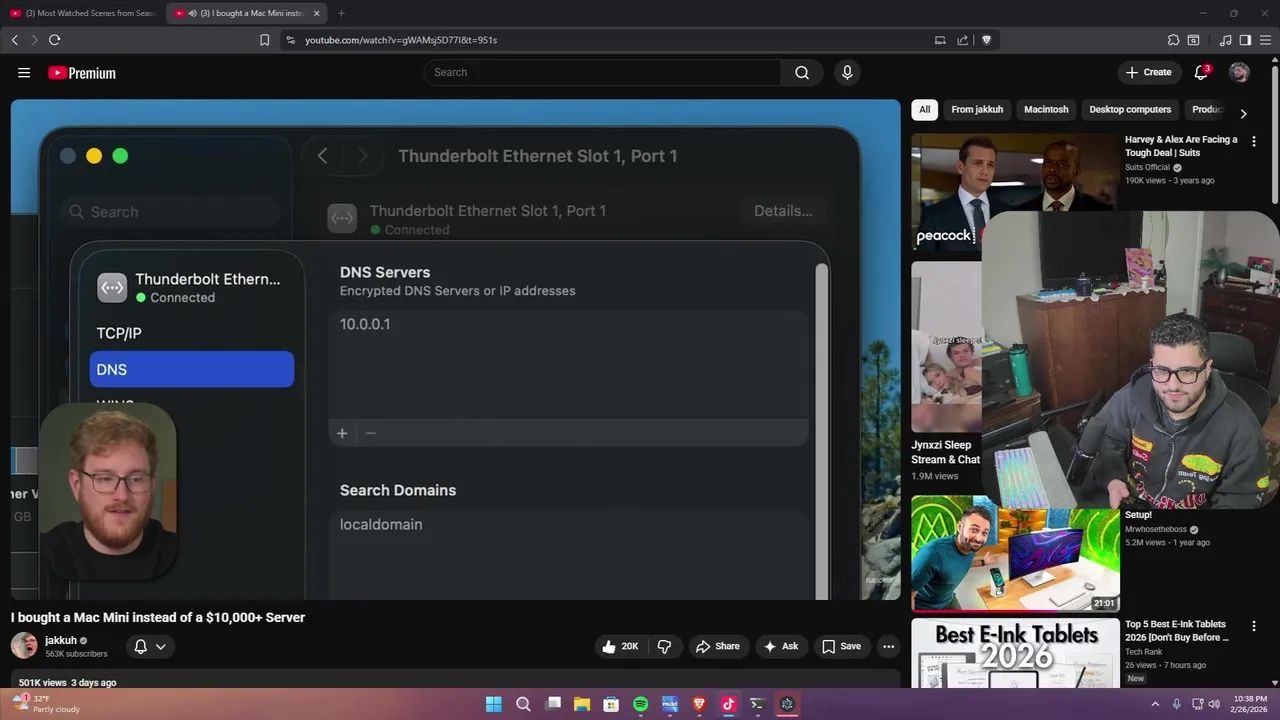The width and height of the screenshot is (1280, 720).
Task: Open Brave browser taskbar icon
Action: [699, 704]
